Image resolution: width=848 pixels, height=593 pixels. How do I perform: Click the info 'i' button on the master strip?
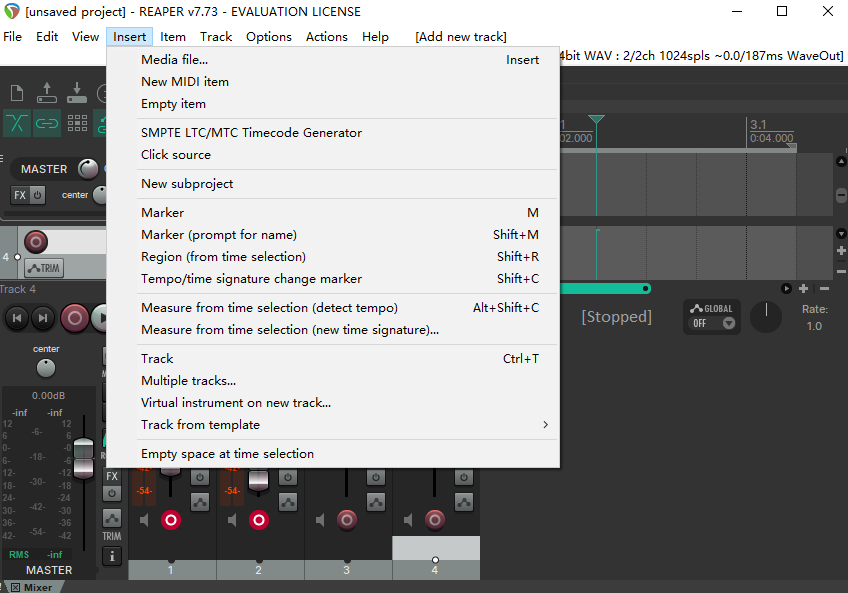(x=112, y=556)
